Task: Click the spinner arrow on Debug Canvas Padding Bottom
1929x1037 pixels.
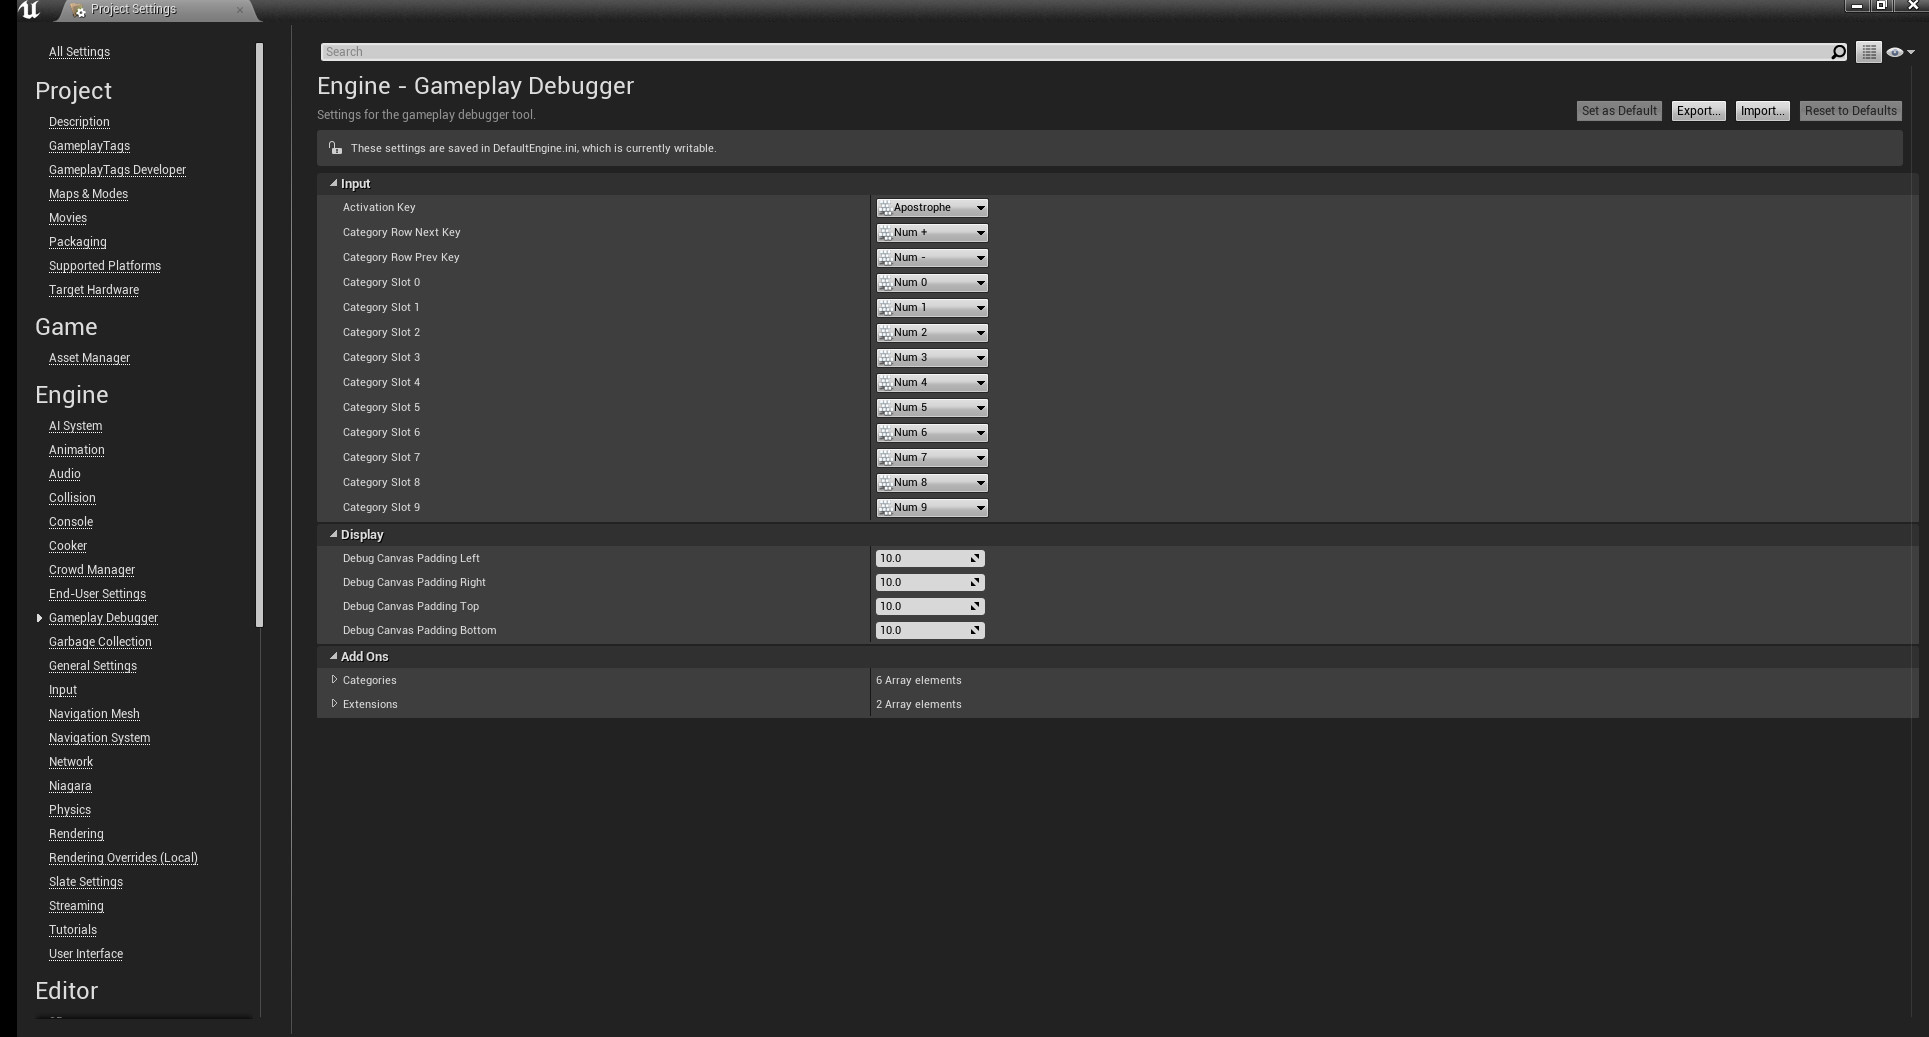Action: (x=975, y=631)
